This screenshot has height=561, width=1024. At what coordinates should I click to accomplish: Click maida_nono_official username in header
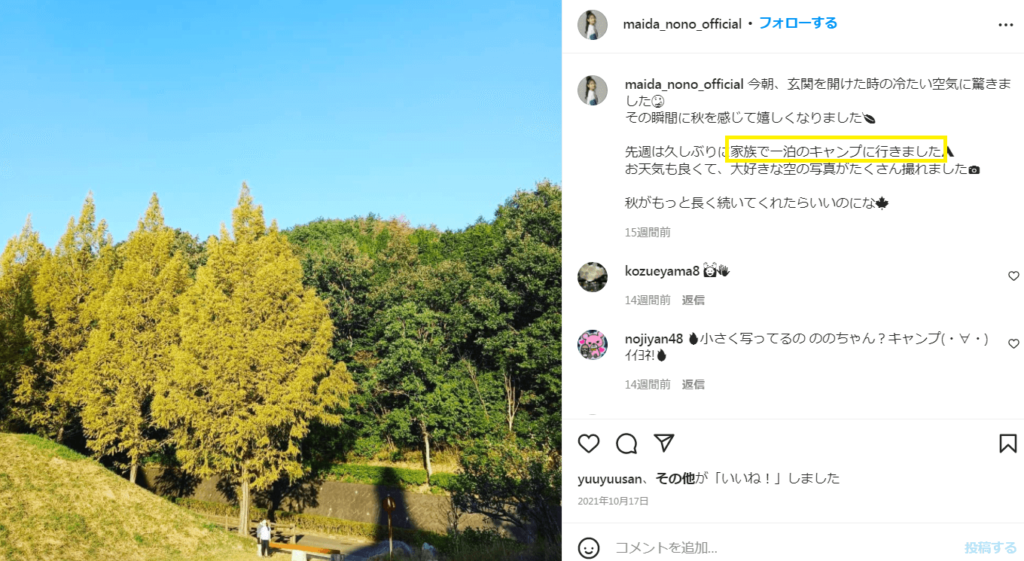(682, 24)
